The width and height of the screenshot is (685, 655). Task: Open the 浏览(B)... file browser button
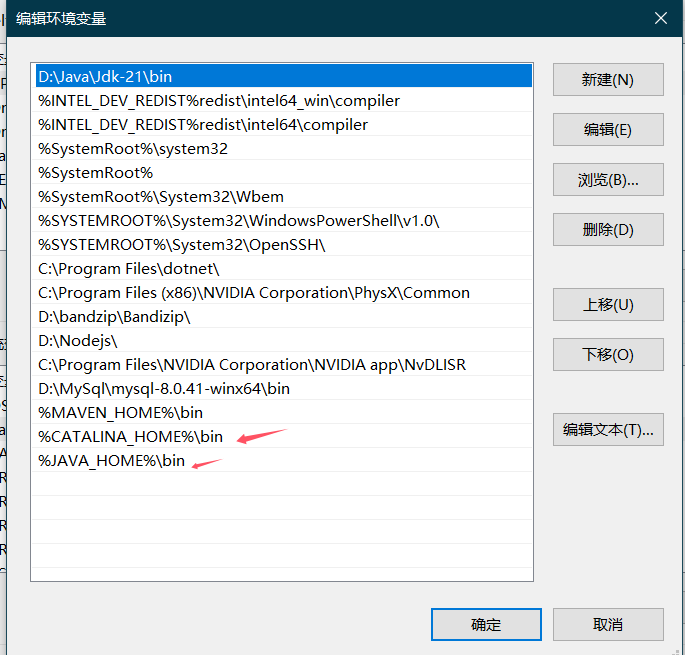coord(608,180)
